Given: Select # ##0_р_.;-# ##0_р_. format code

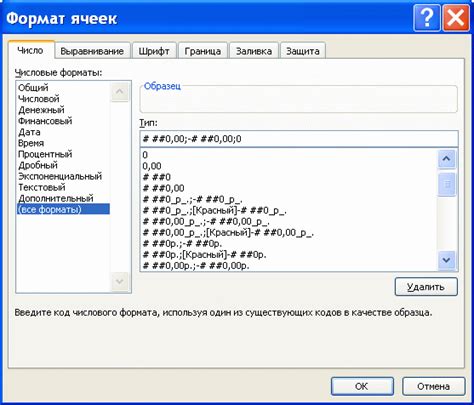Looking at the screenshot, I should pos(289,199).
